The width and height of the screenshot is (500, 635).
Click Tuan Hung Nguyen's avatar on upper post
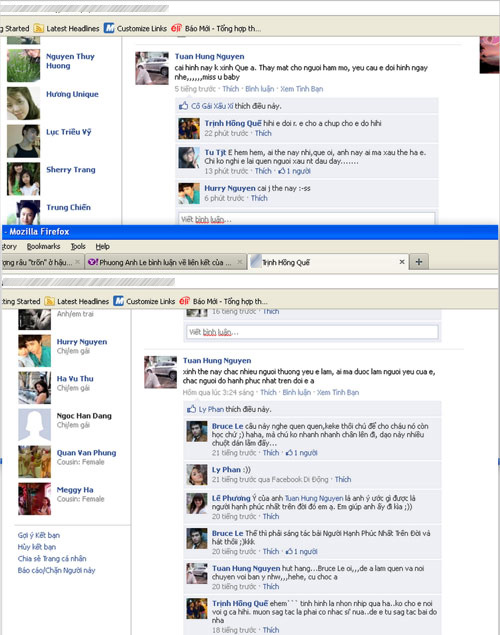(x=152, y=68)
